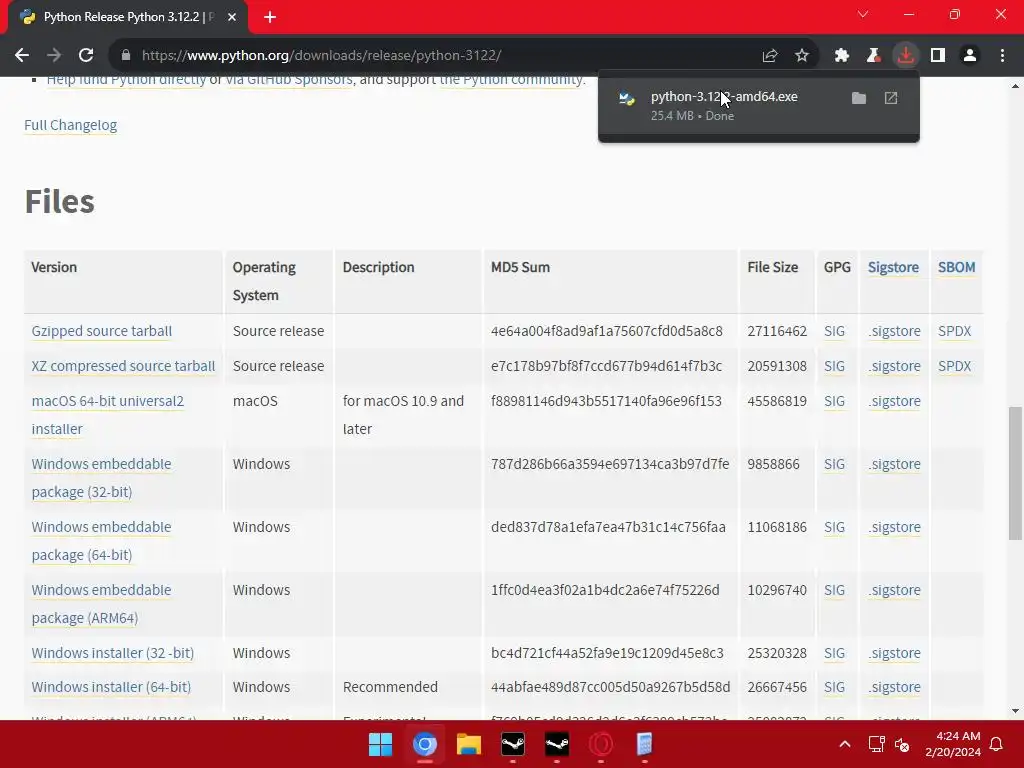The height and width of the screenshot is (768, 1024).
Task: Click the forward navigation arrow
Action: pos(54,56)
